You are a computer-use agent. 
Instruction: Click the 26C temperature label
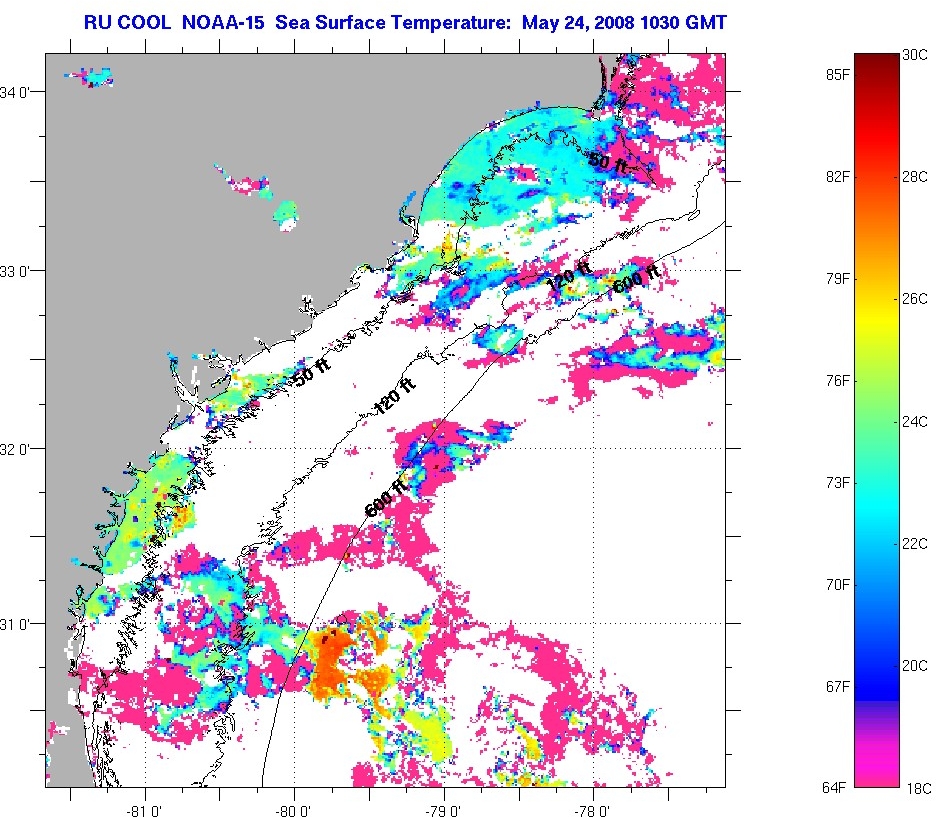click(x=915, y=299)
